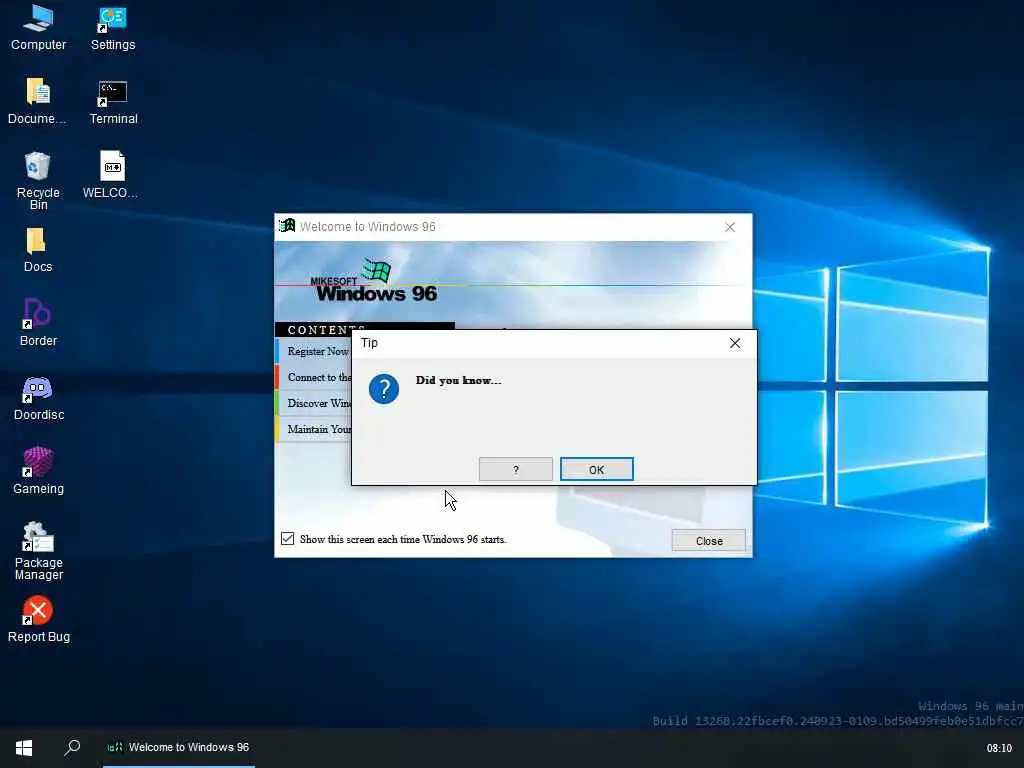Image resolution: width=1024 pixels, height=768 pixels.
Task: Click the Welcome window's title bar flag icon
Action: [287, 226]
